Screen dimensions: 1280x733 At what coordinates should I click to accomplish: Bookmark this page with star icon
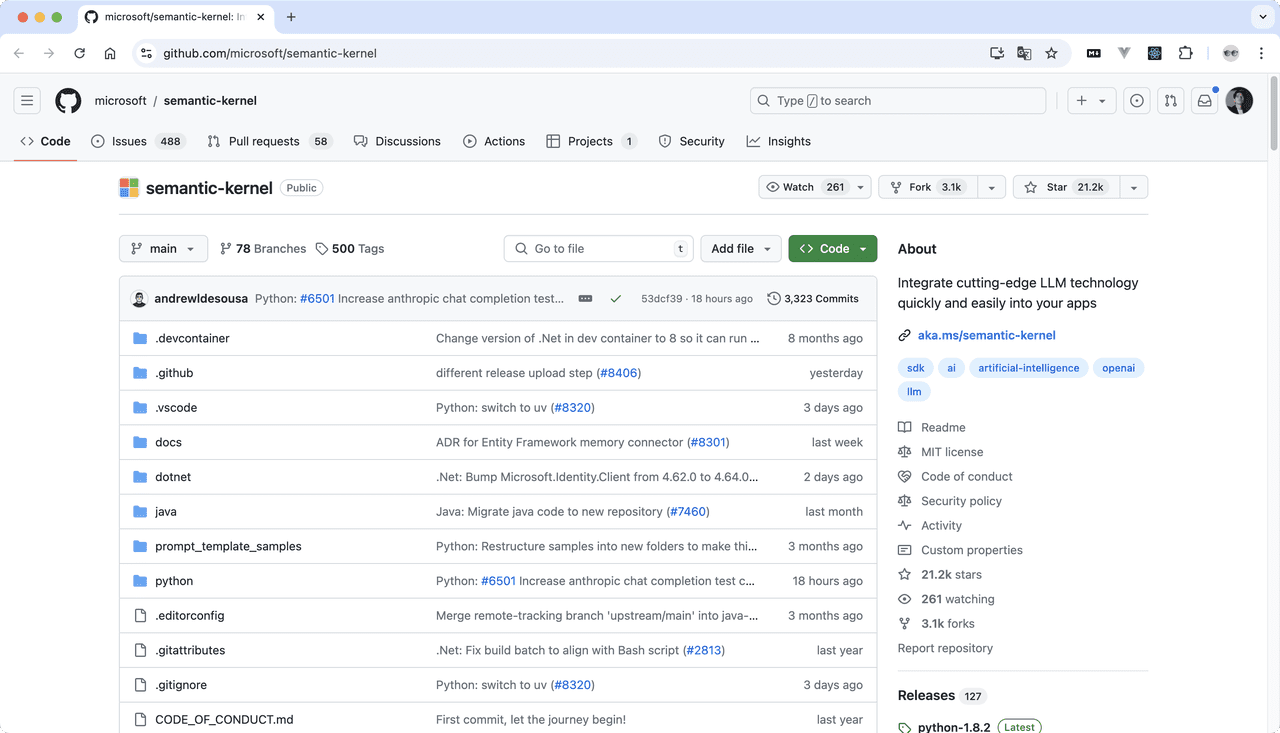1051,53
